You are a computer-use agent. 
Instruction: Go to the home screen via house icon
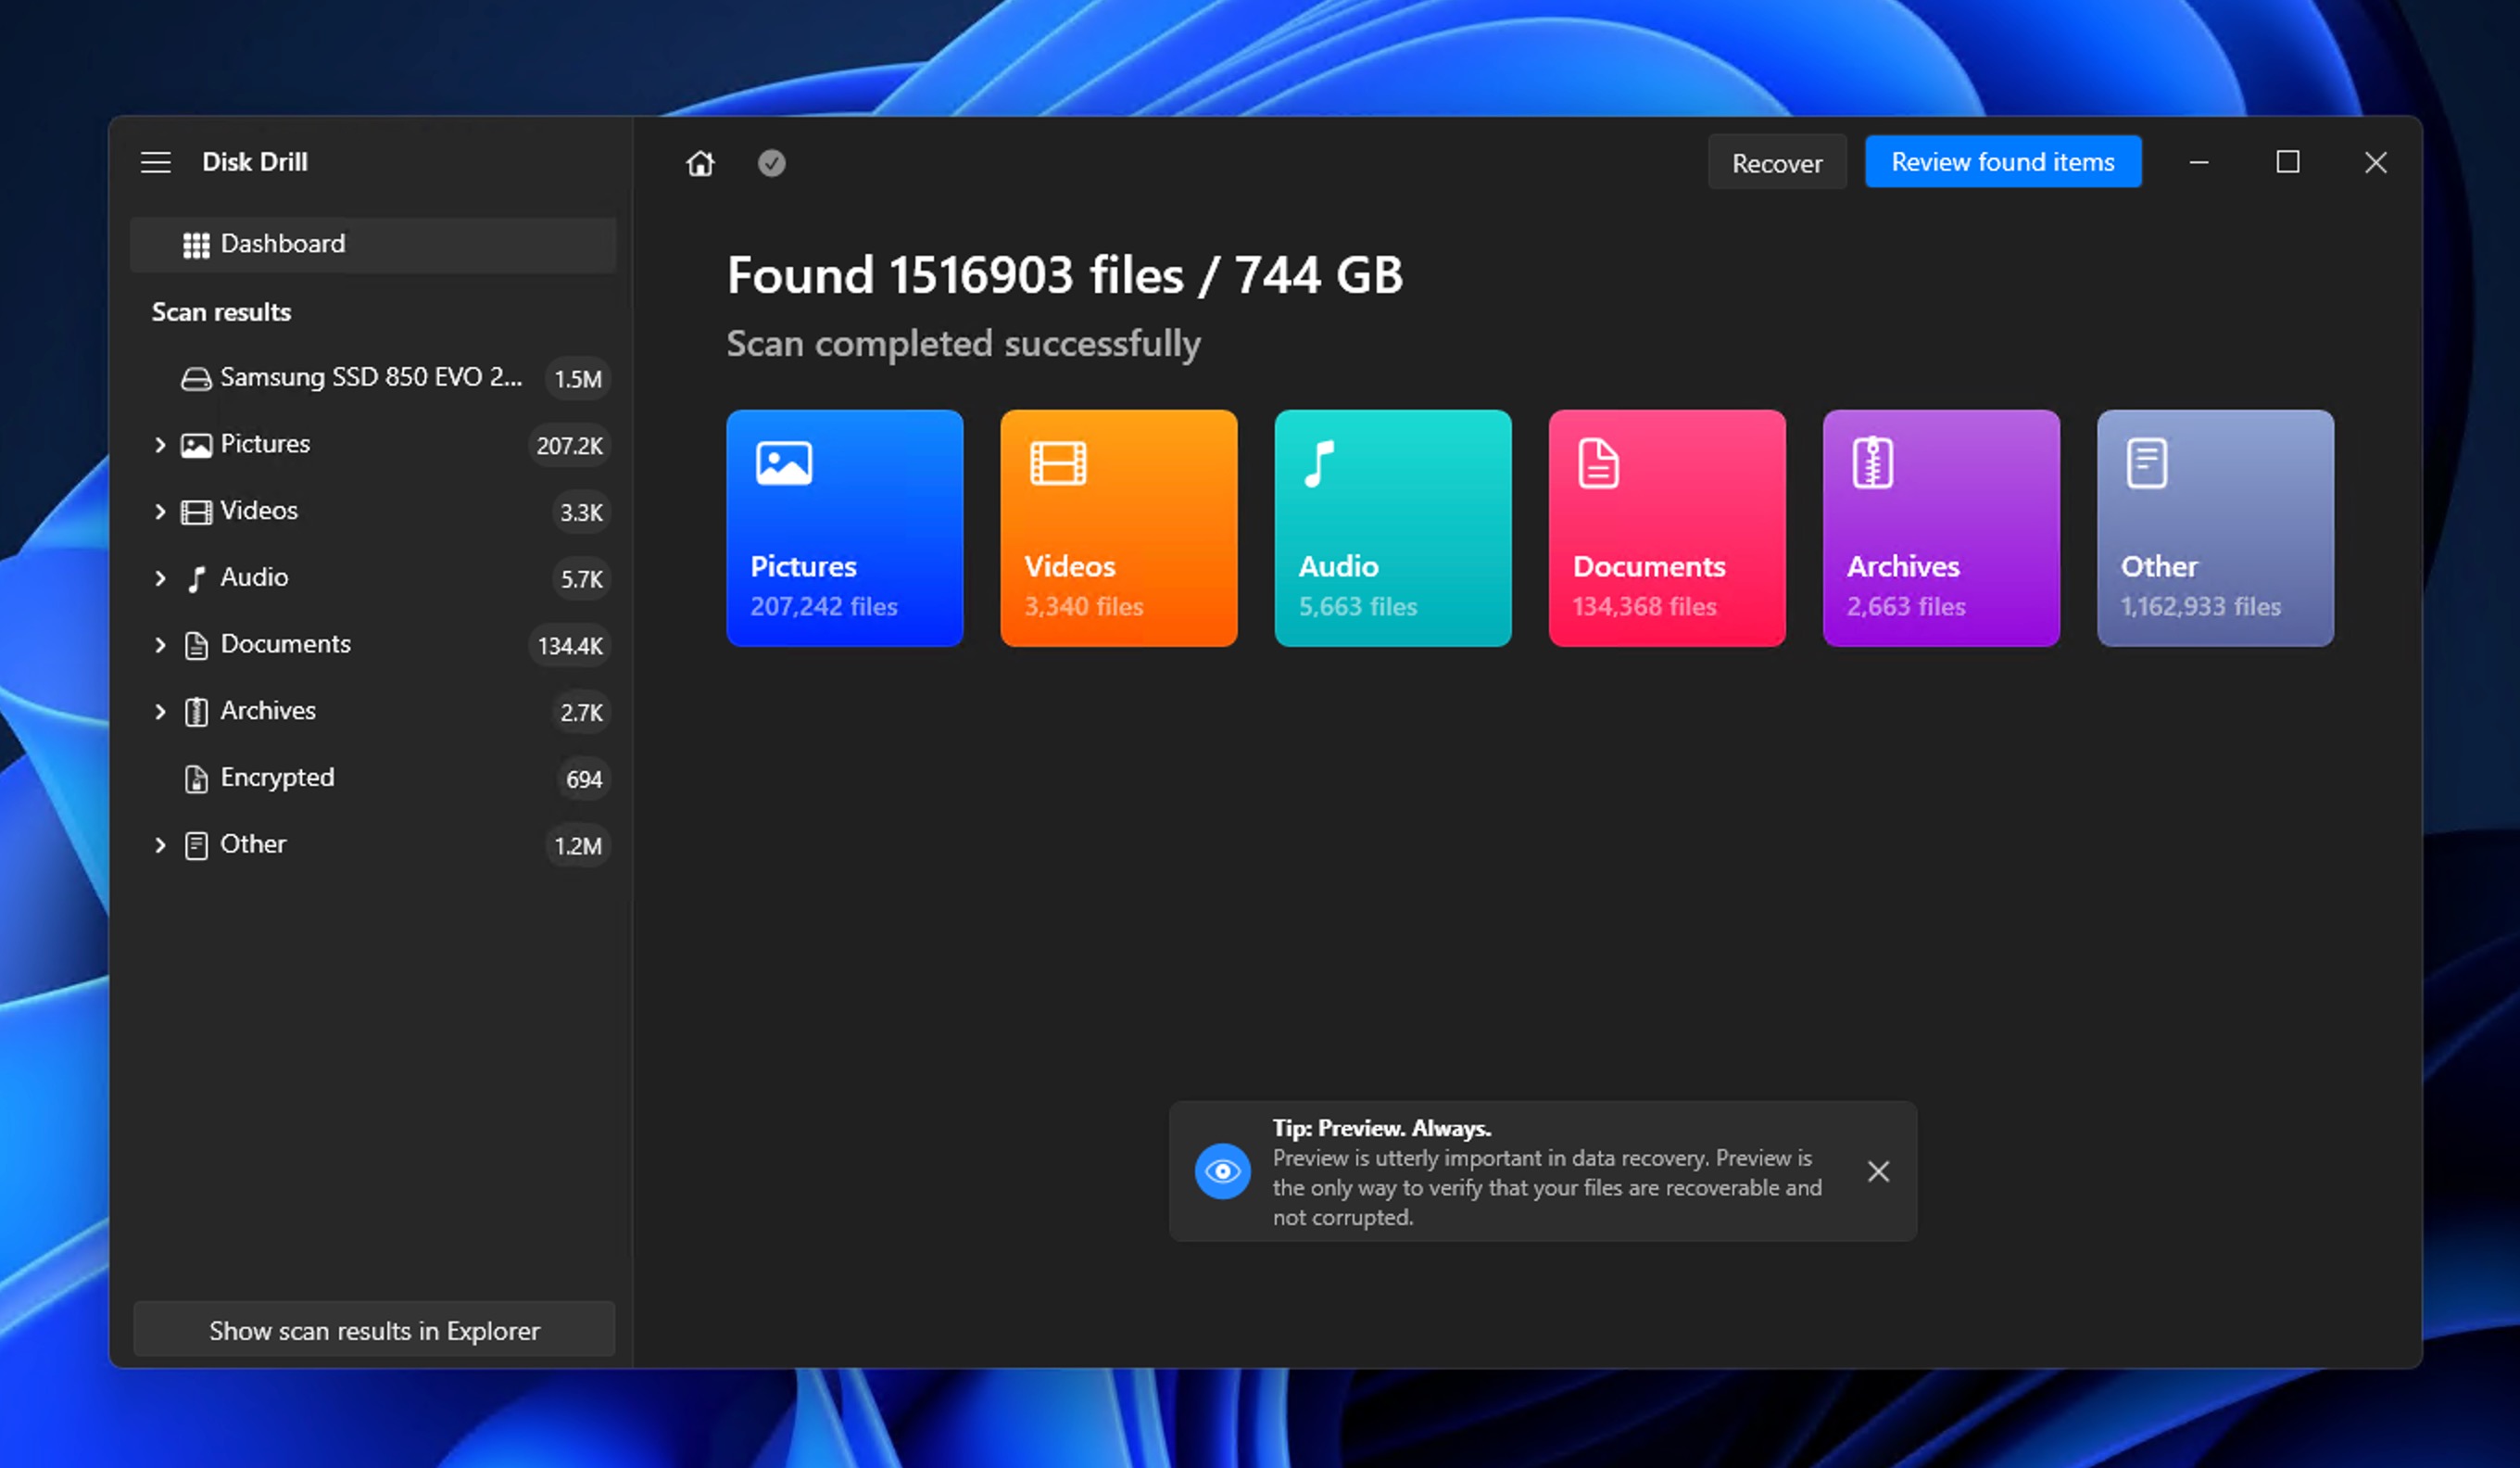pos(700,163)
